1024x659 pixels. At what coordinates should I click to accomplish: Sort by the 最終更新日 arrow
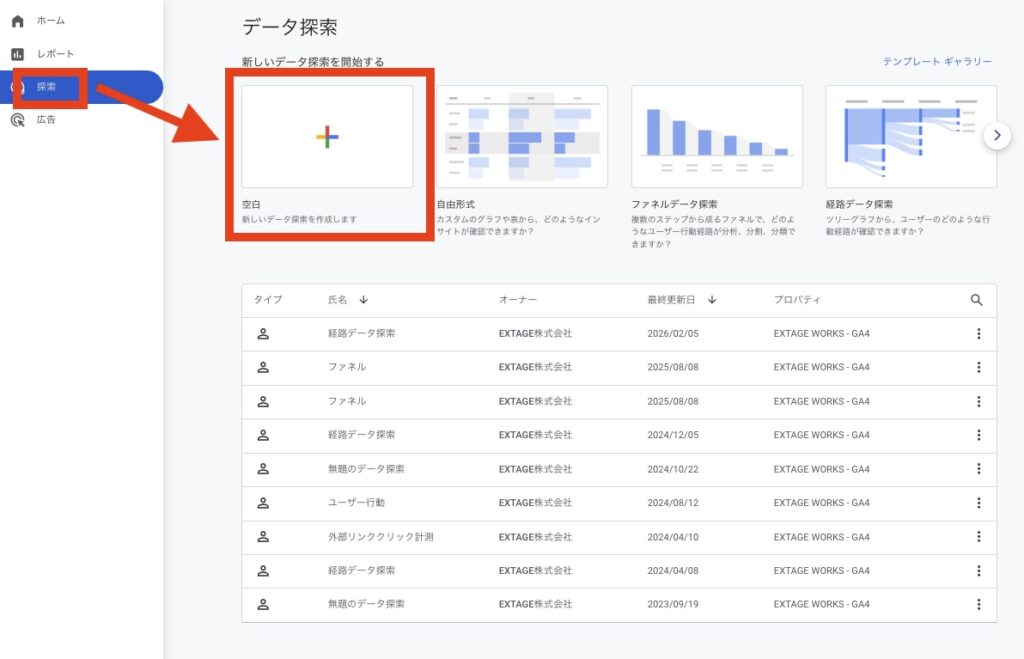coord(712,300)
